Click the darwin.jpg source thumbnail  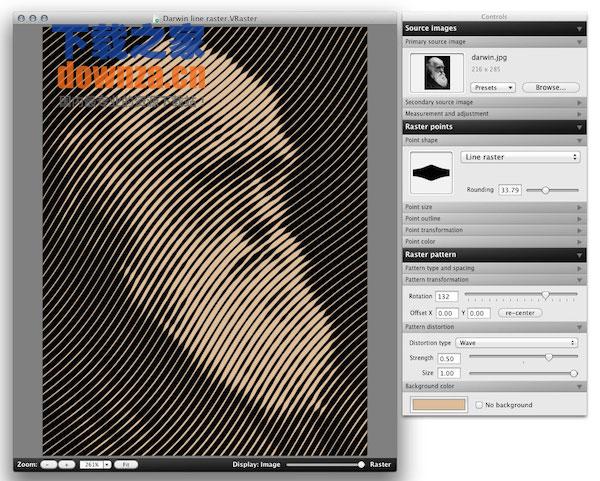(x=437, y=73)
